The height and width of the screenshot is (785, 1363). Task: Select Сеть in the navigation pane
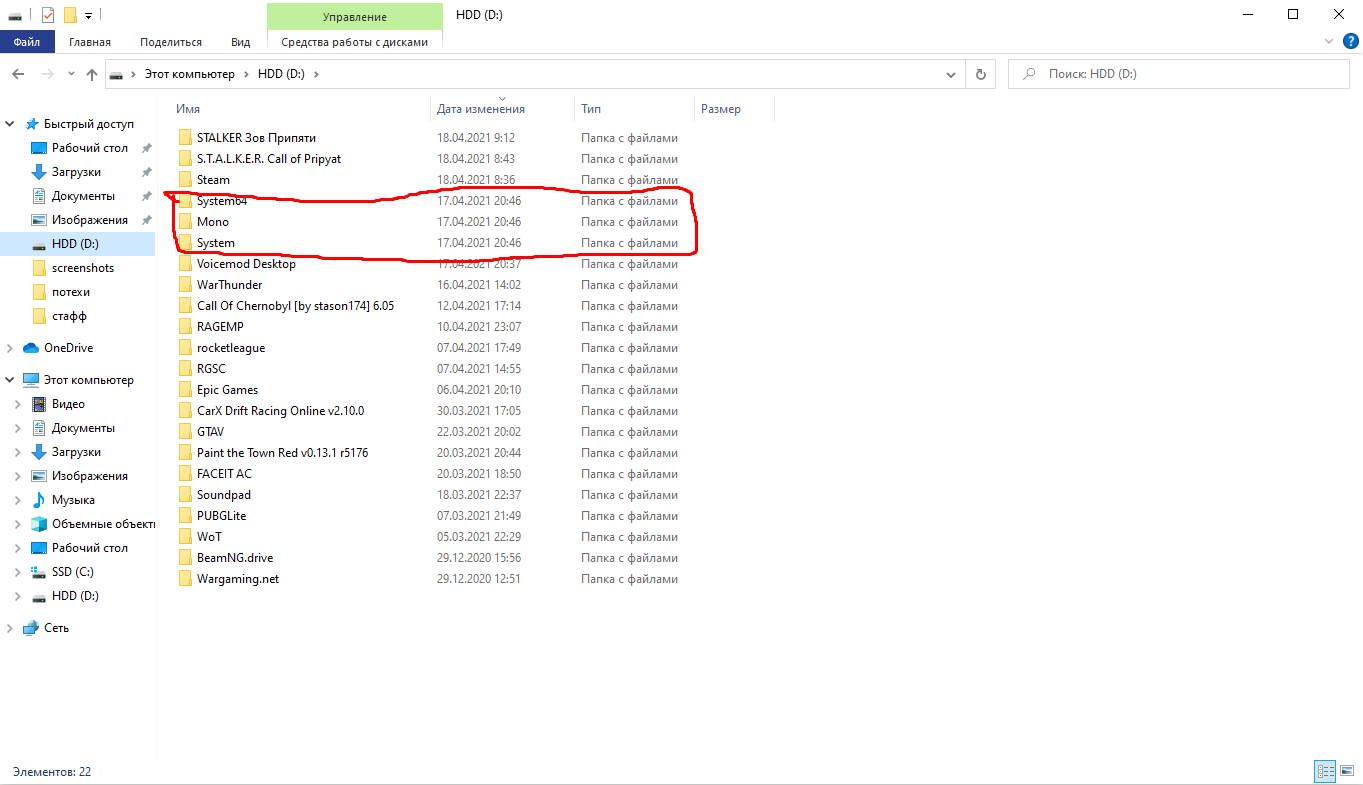56,628
